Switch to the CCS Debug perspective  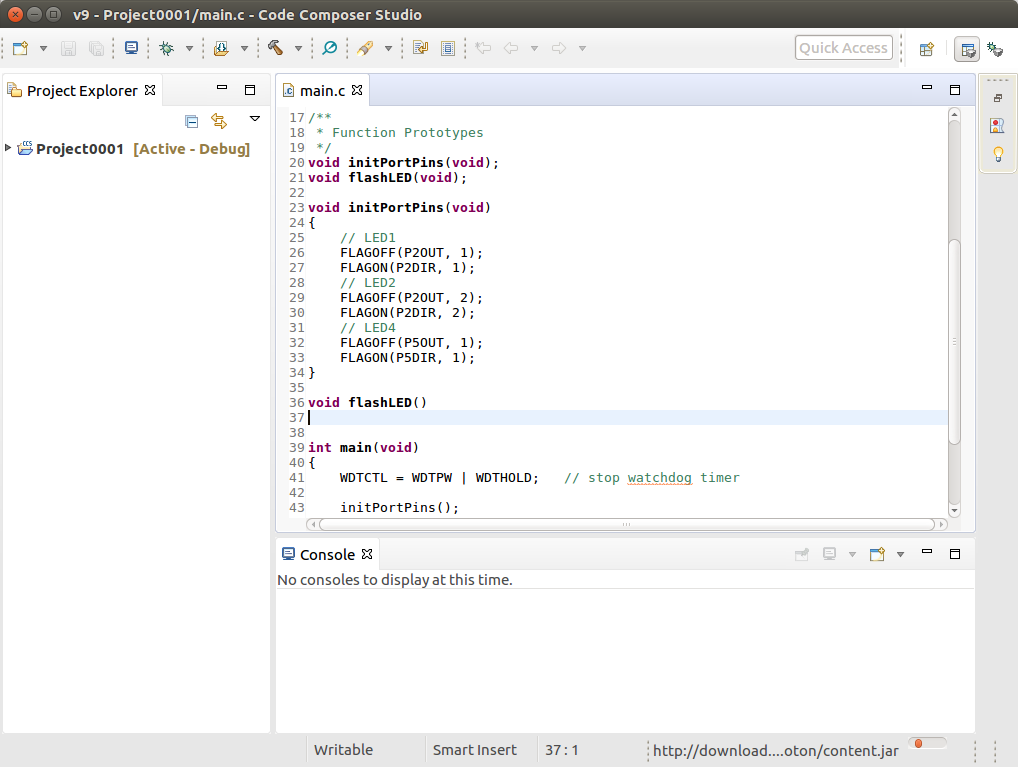(995, 48)
